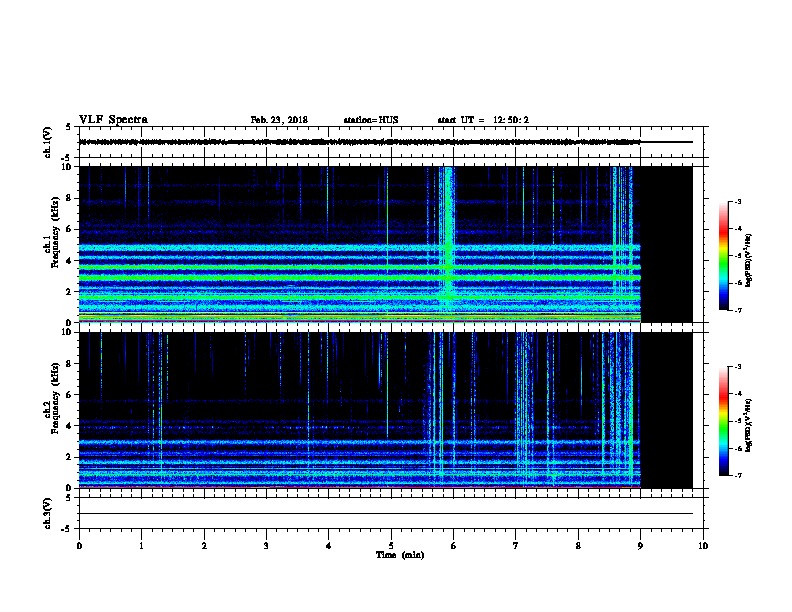Click the time axis tick label "6"
The height and width of the screenshot is (612, 792).
454,545
